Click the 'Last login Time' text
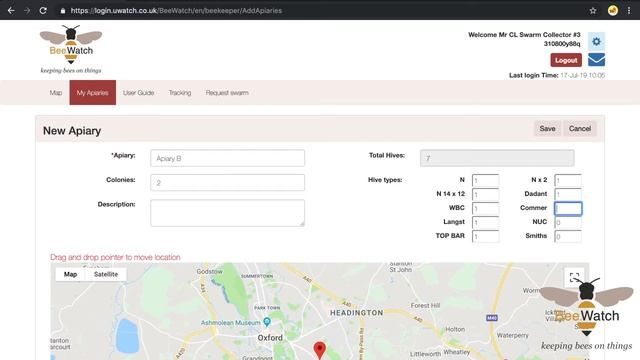The height and width of the screenshot is (360, 640). click(x=533, y=75)
